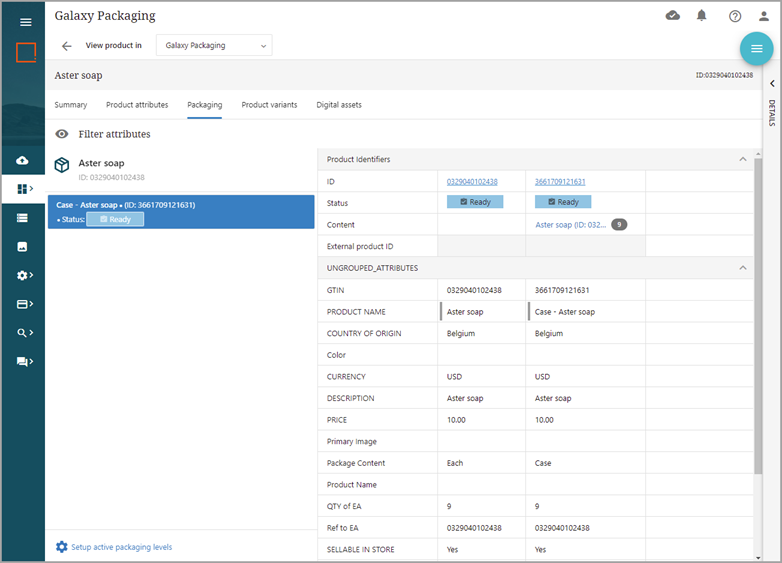The image size is (782, 563).
Task: Switch to the Product attributes tab
Action: point(137,105)
